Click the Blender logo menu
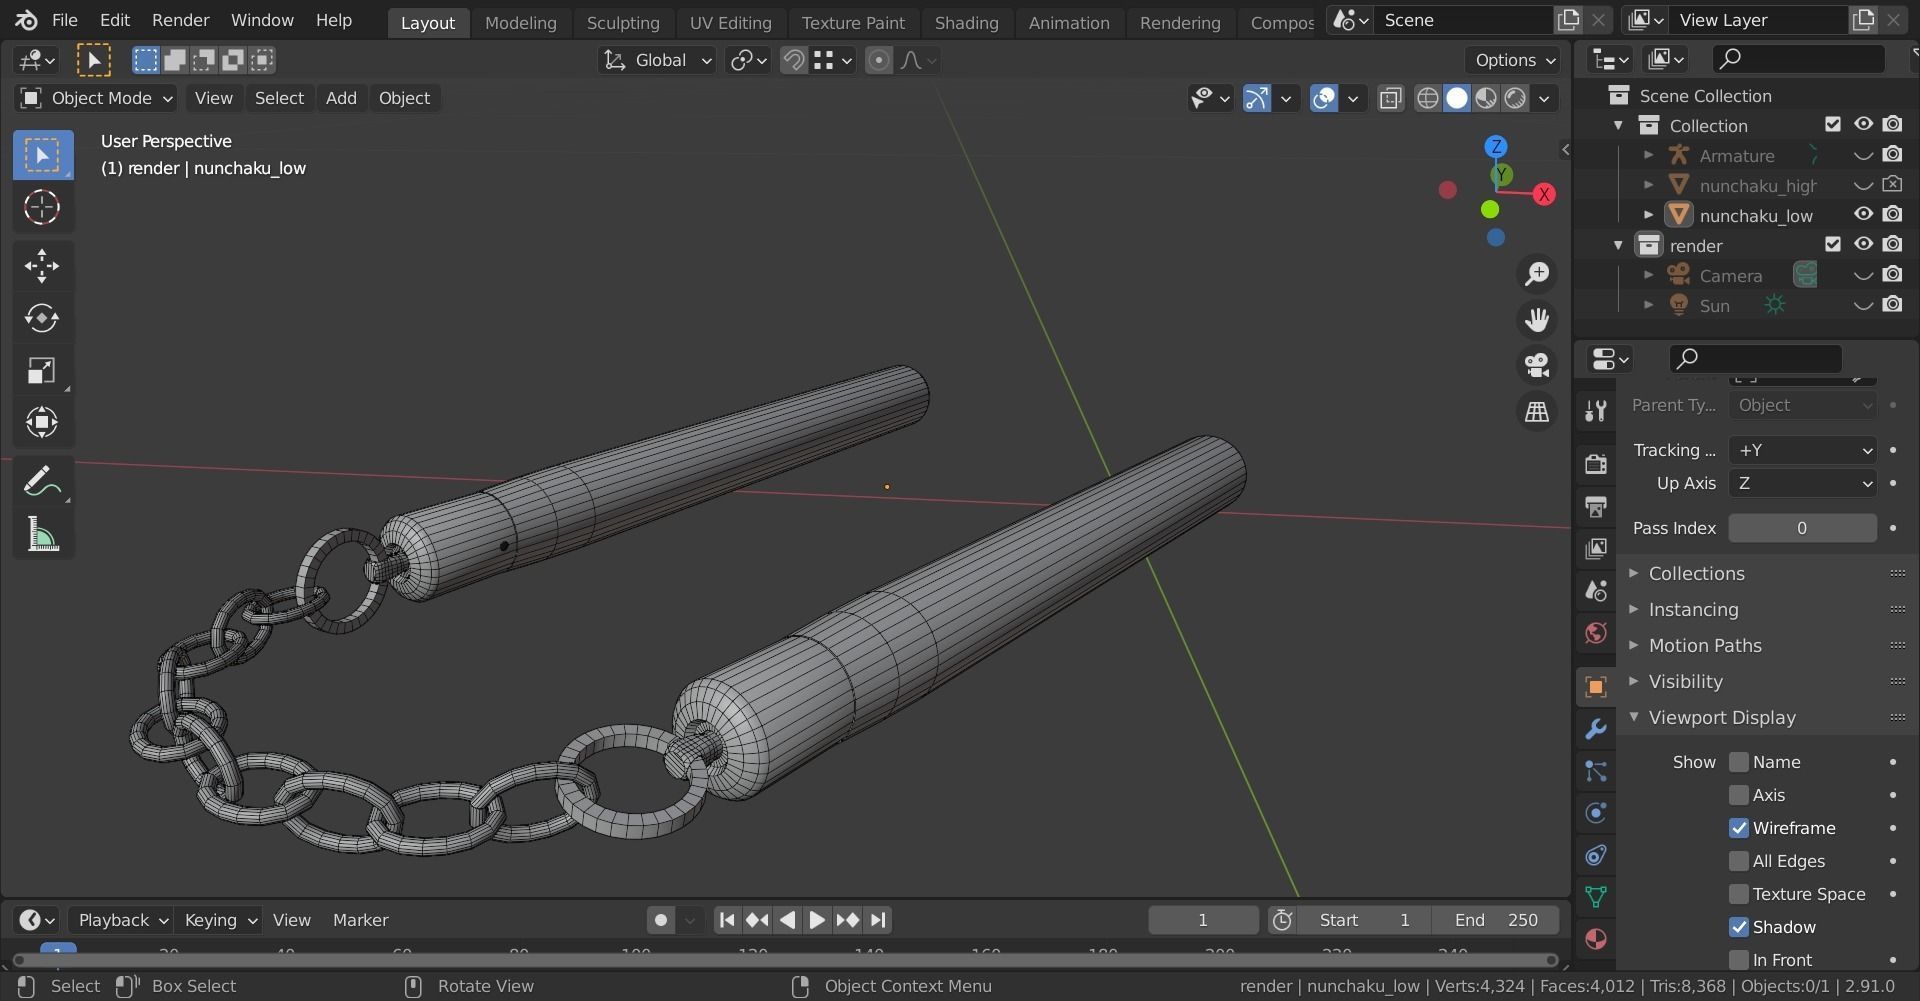This screenshot has height=1001, width=1920. [x=27, y=20]
